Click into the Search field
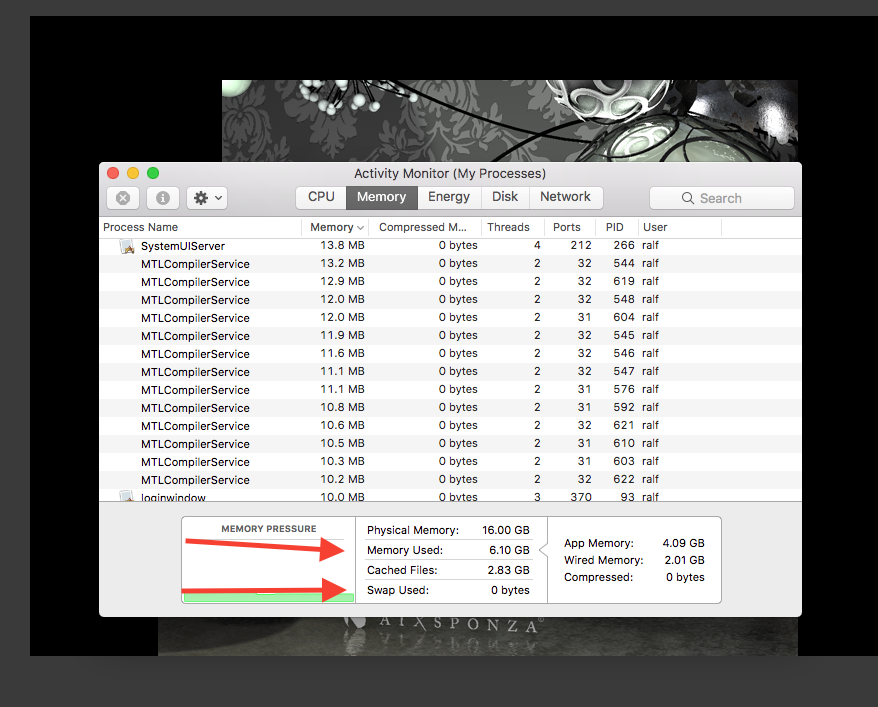The height and width of the screenshot is (707, 878). [722, 198]
